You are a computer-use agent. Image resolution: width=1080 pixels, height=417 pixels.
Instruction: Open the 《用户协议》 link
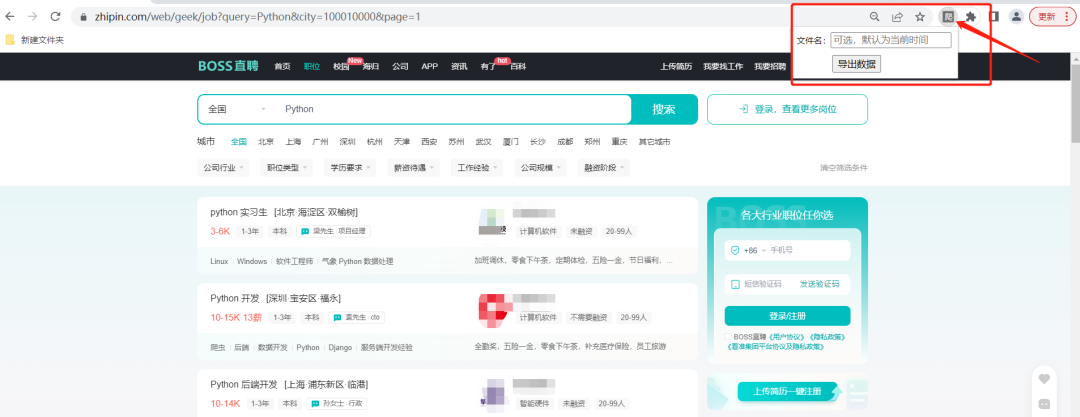point(789,337)
